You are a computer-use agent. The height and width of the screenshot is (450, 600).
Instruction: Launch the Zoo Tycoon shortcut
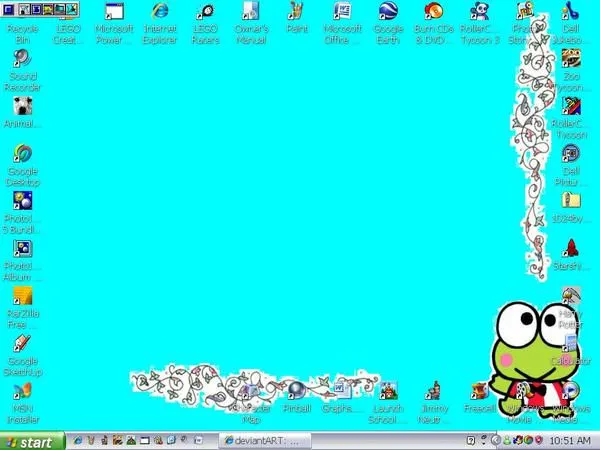(571, 59)
